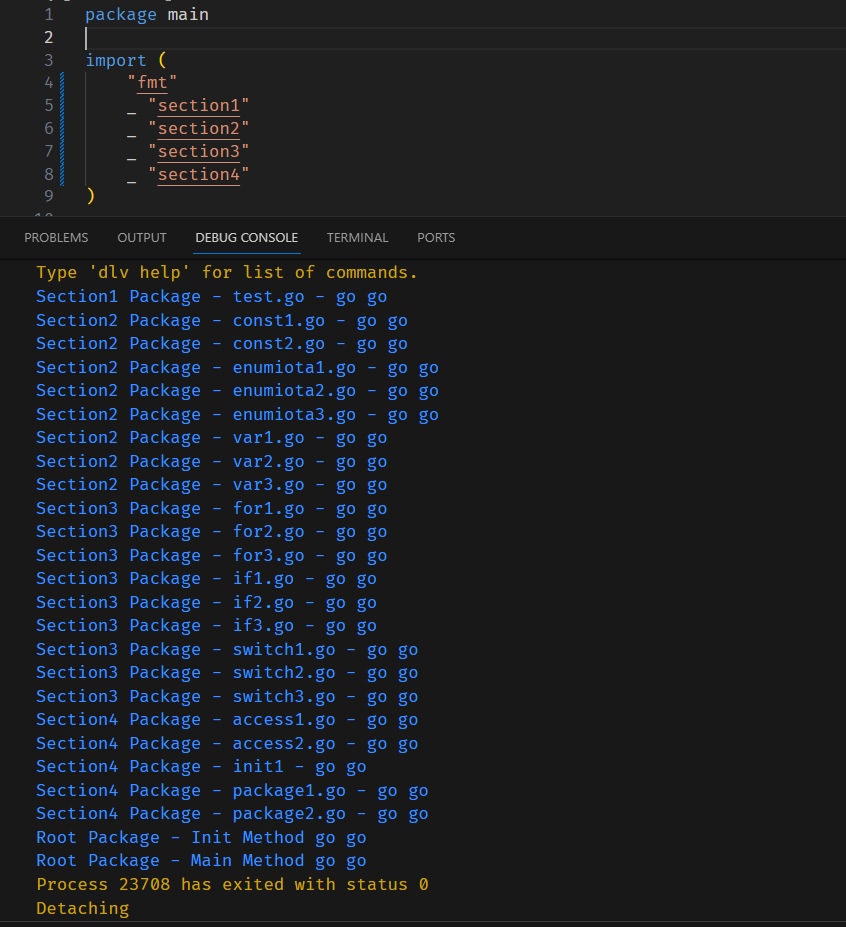Click the "section4" import path

coord(199,175)
